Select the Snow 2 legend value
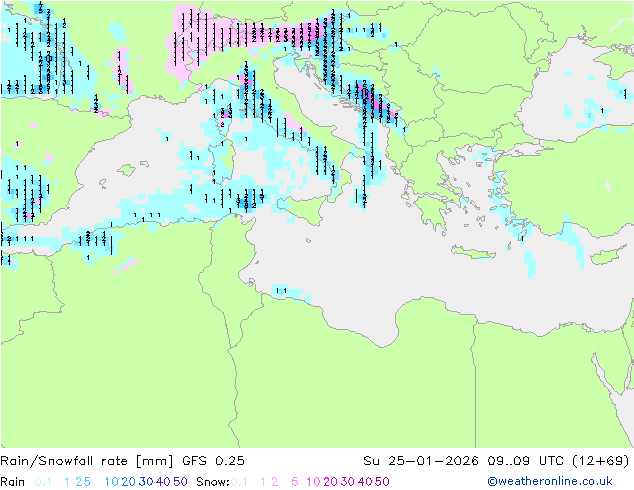Viewport: 634px width, 490px height. [275, 482]
